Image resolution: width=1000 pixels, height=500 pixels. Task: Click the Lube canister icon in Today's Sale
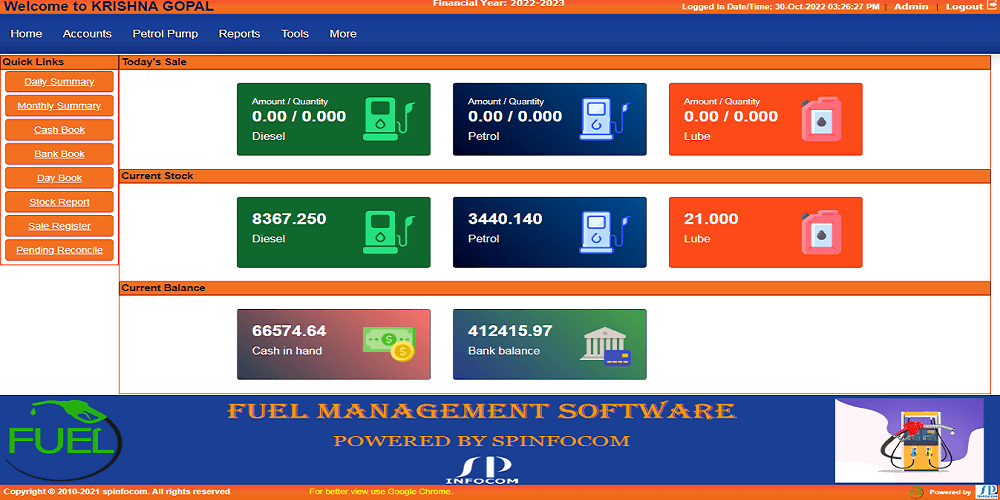pyautogui.click(x=821, y=119)
